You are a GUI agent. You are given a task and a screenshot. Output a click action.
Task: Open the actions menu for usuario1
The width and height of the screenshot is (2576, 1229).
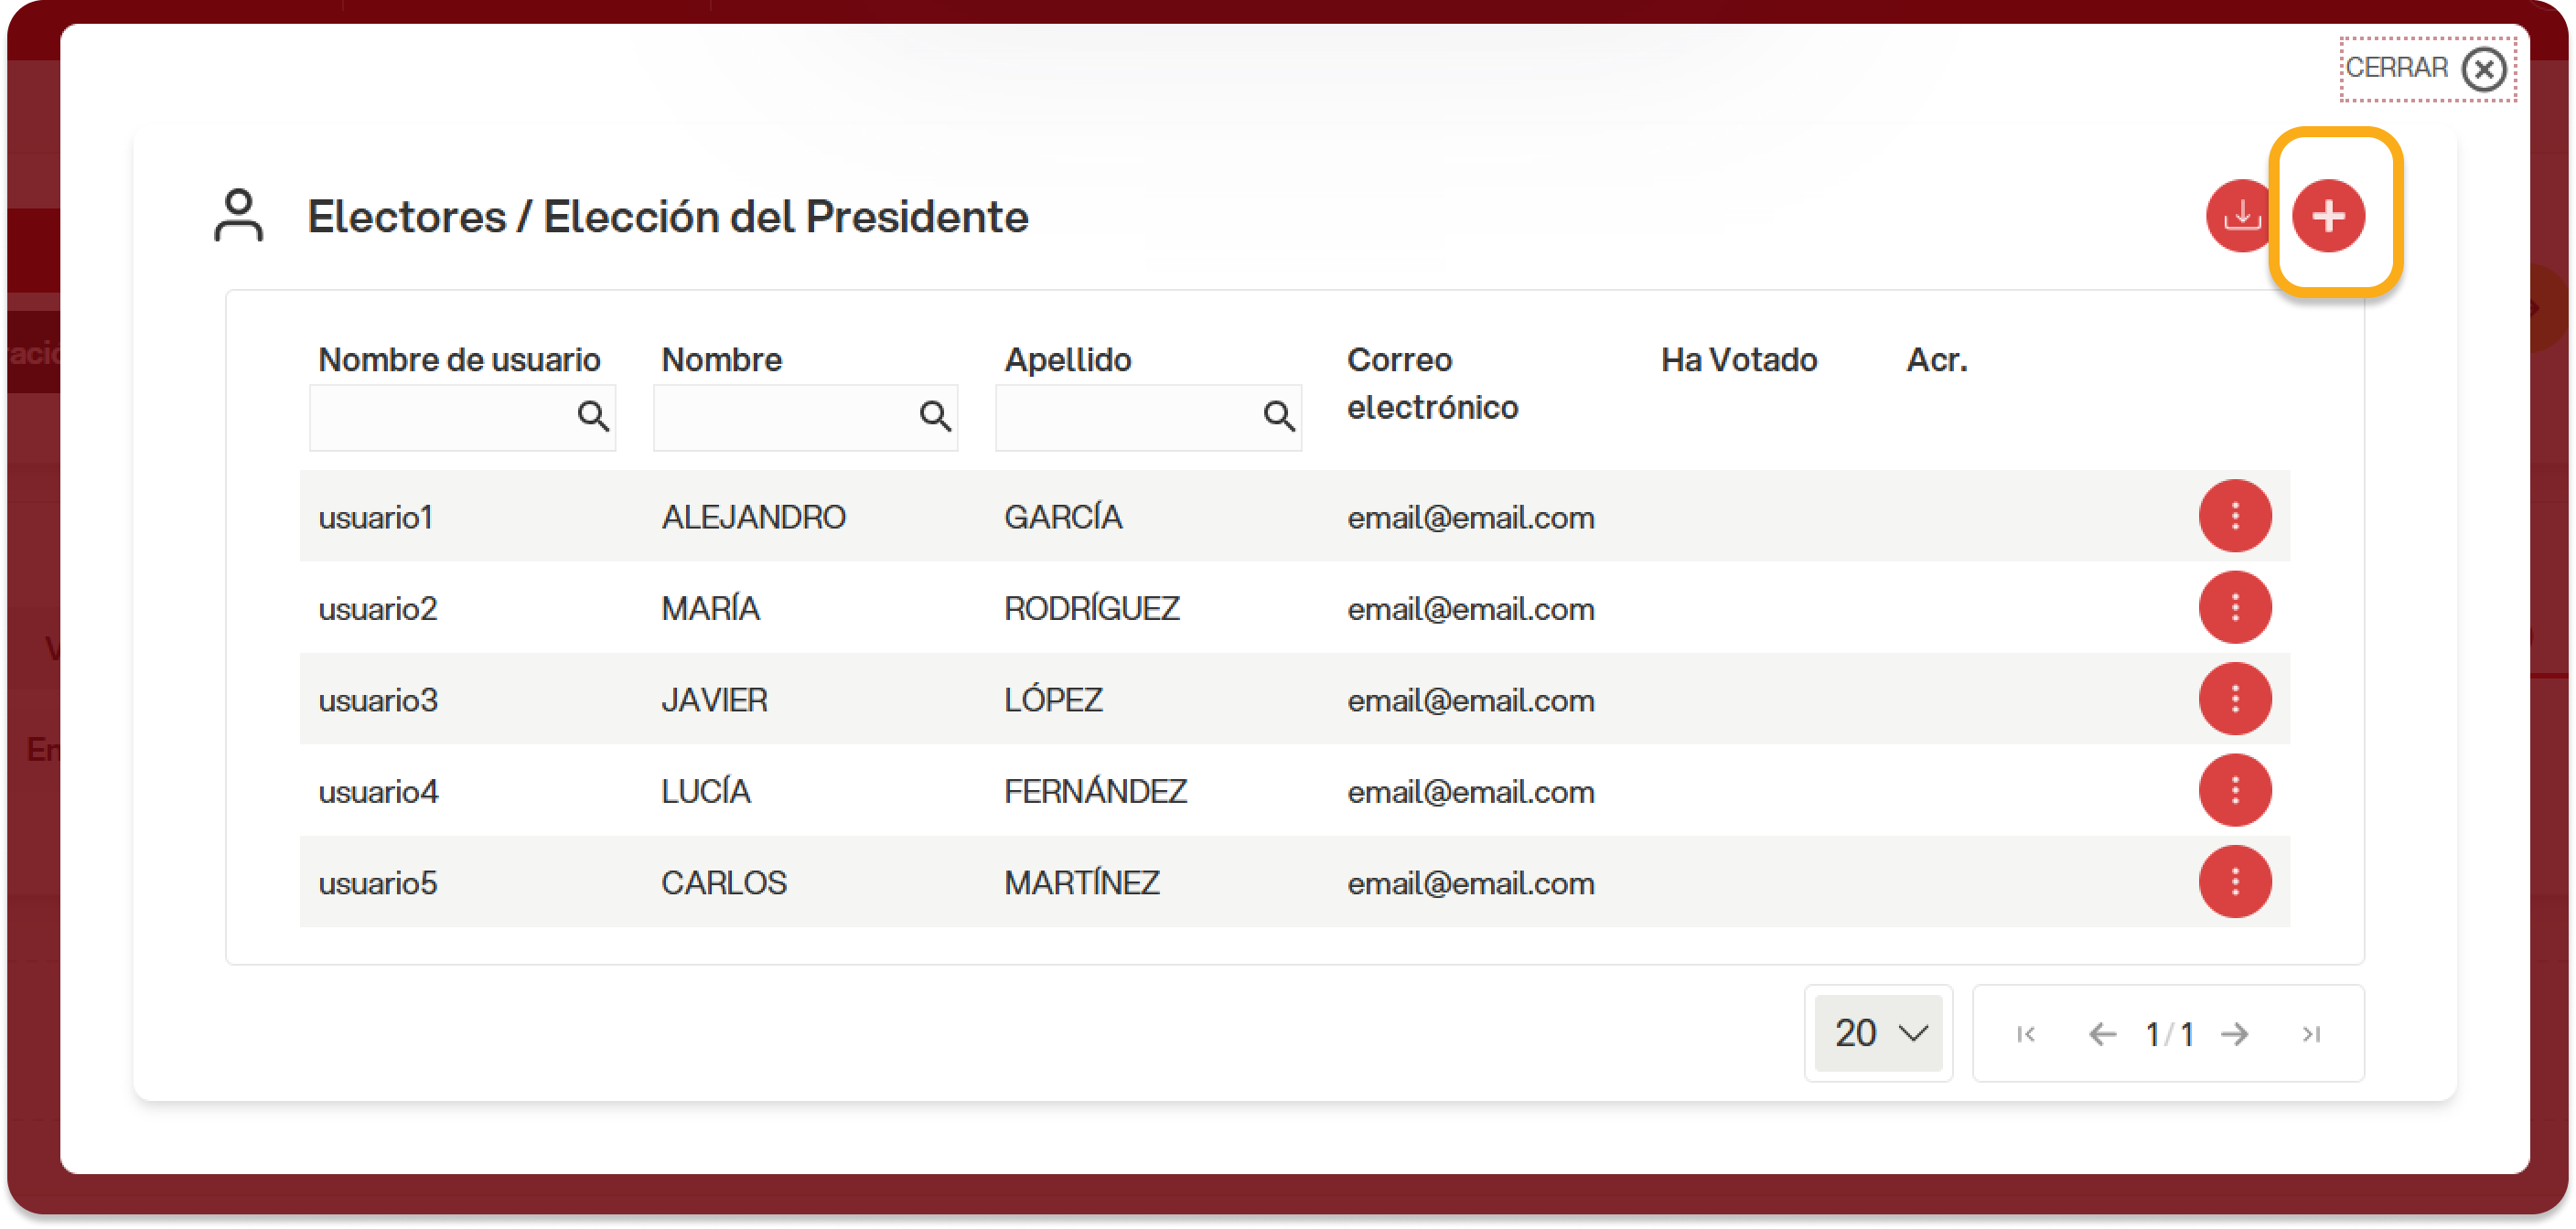(x=2234, y=516)
